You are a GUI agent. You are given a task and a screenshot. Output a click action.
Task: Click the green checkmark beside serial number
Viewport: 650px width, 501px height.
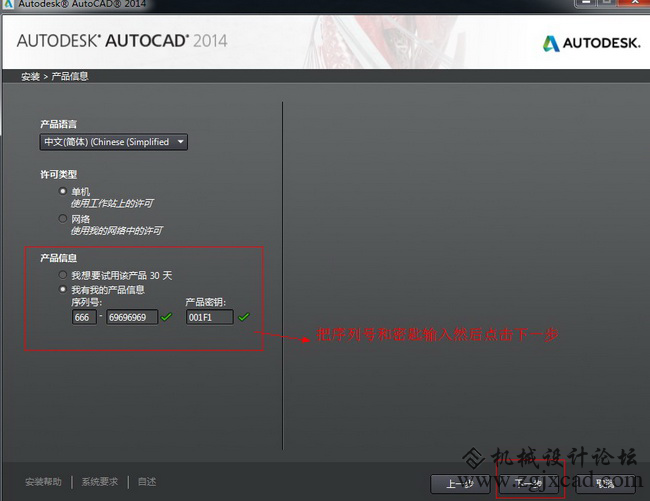point(166,317)
